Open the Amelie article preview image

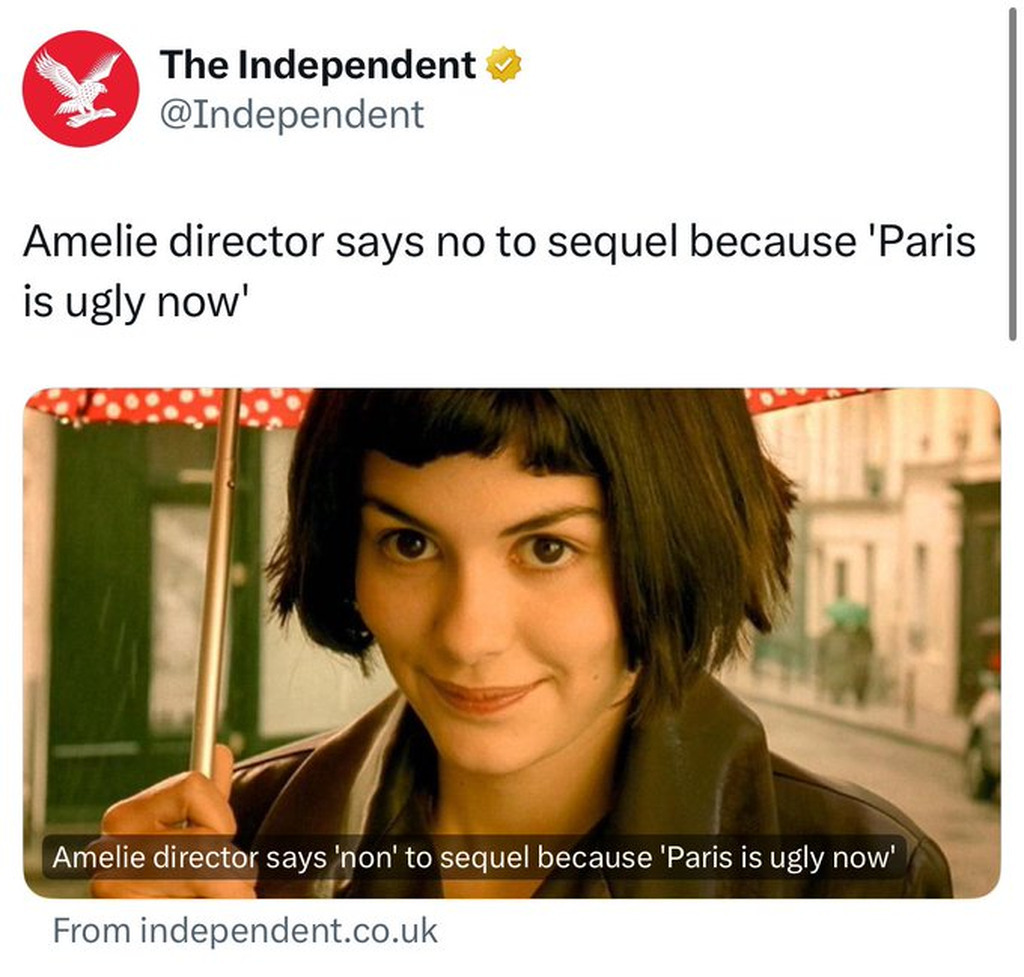(512, 643)
